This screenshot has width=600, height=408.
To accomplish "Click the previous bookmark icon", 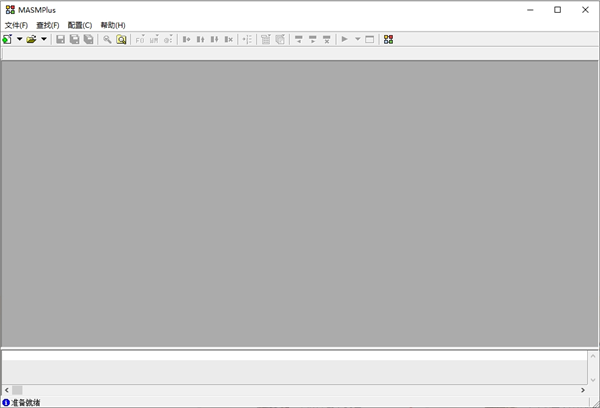I will click(201, 39).
